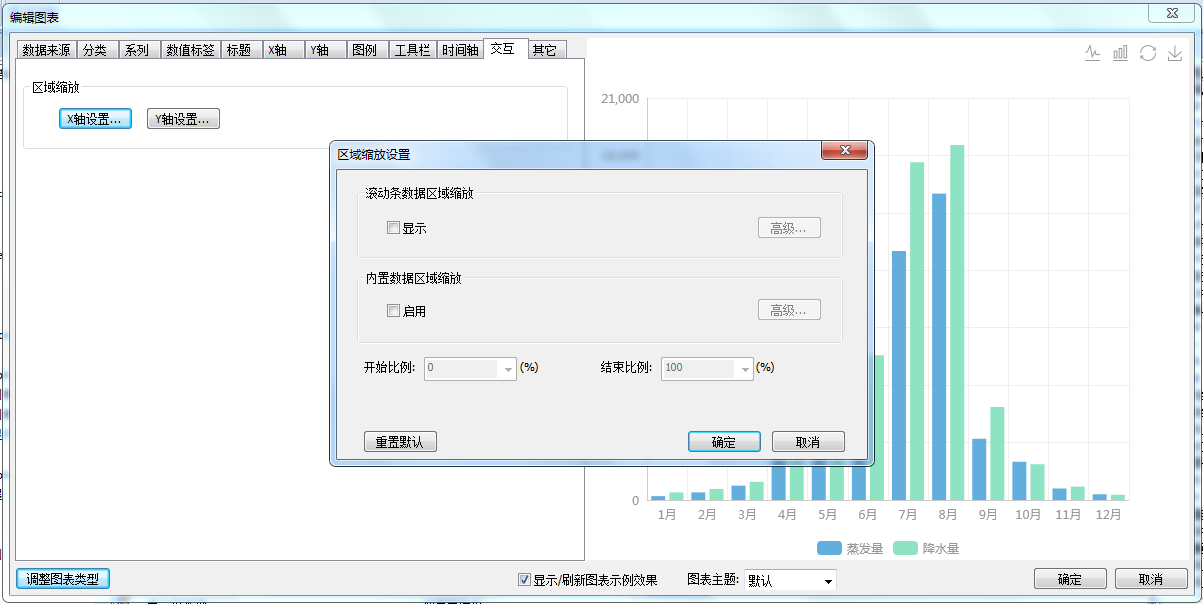The height and width of the screenshot is (604, 1203).
Task: Open the 开始比例 dropdown
Action: (x=508, y=369)
